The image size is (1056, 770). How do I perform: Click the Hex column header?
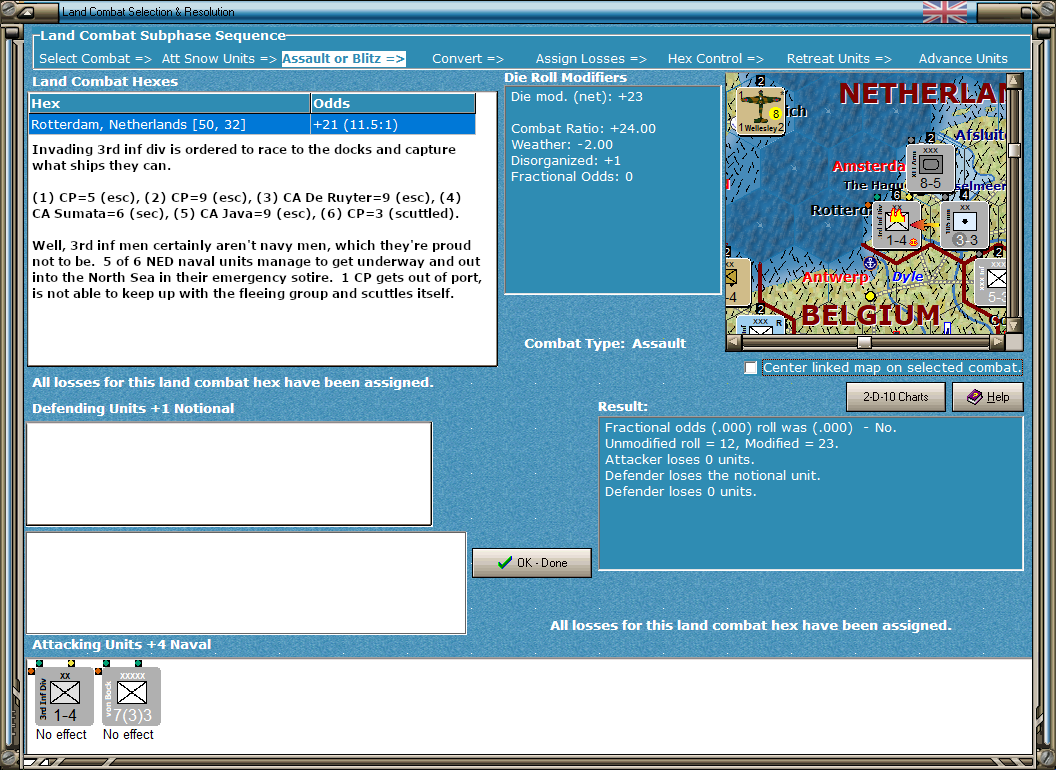click(x=169, y=103)
